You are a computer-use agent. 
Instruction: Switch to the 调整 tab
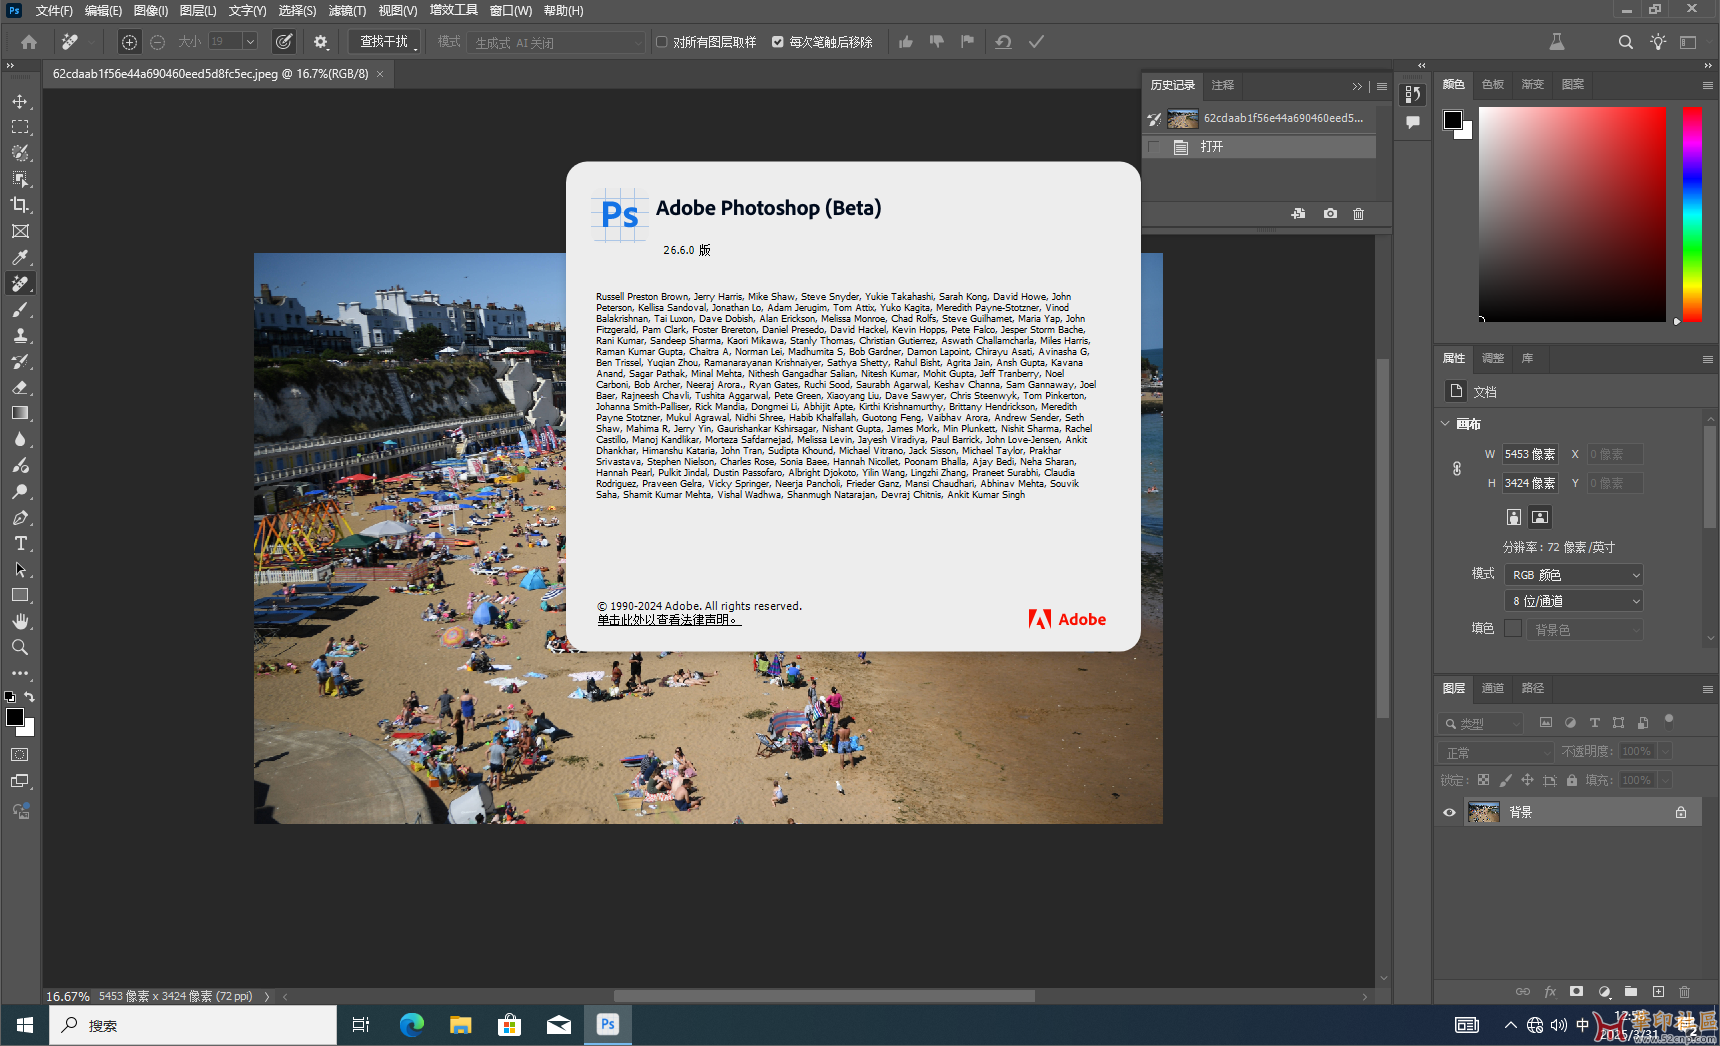[x=1493, y=358]
